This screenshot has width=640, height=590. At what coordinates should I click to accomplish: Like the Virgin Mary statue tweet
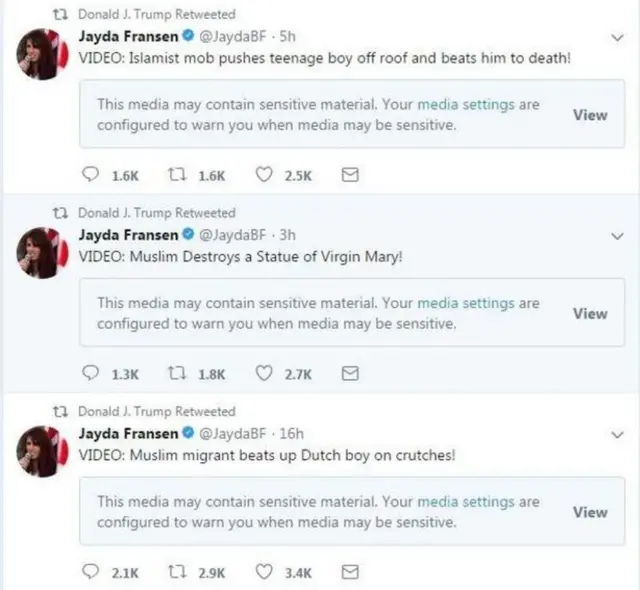pyautogui.click(x=265, y=374)
